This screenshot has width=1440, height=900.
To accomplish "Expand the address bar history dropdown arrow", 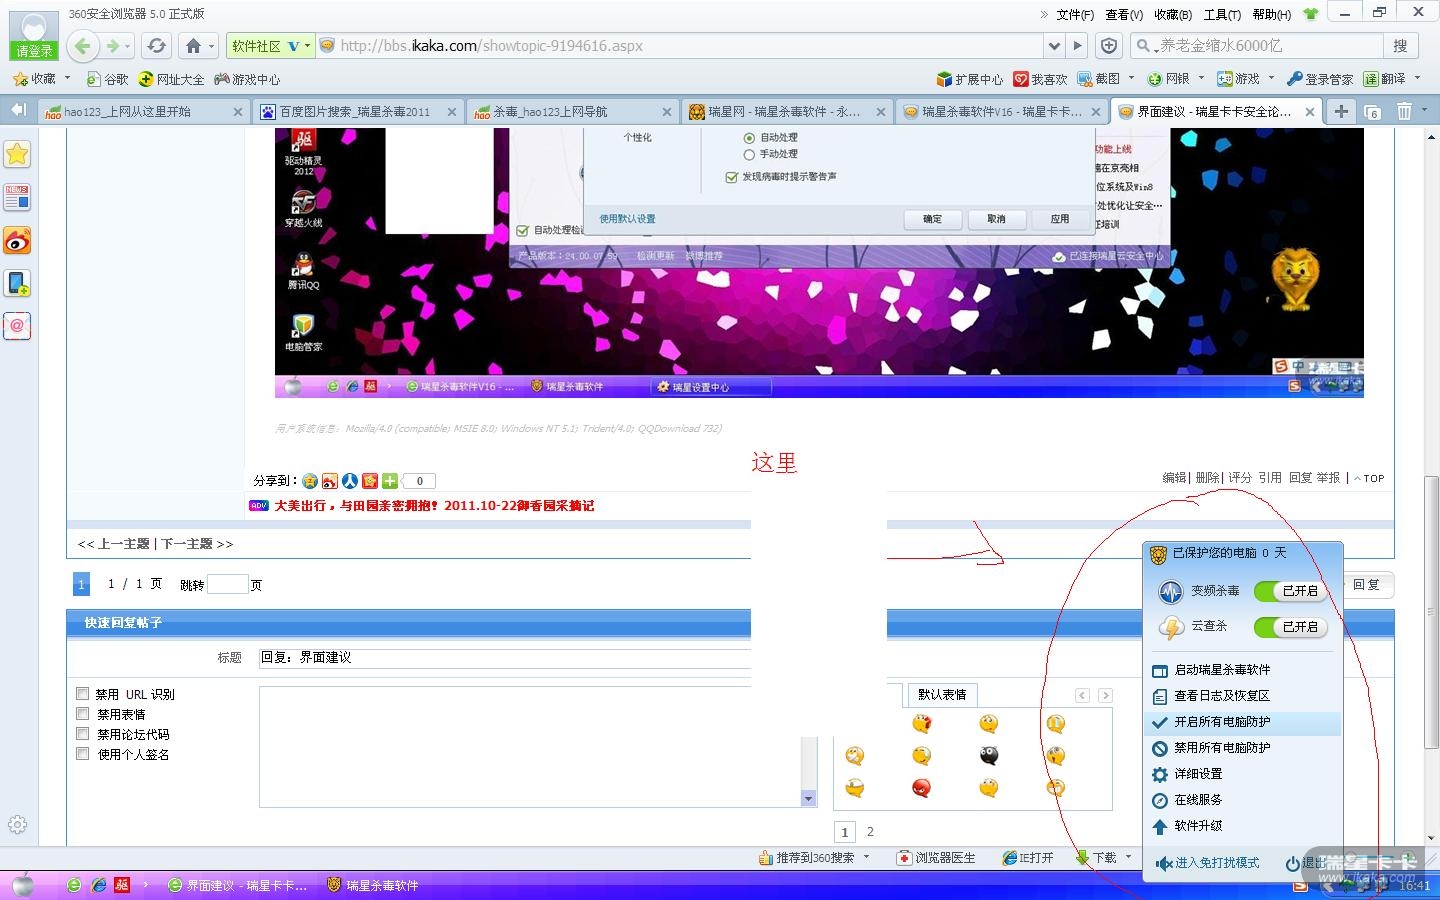I will pos(1054,45).
